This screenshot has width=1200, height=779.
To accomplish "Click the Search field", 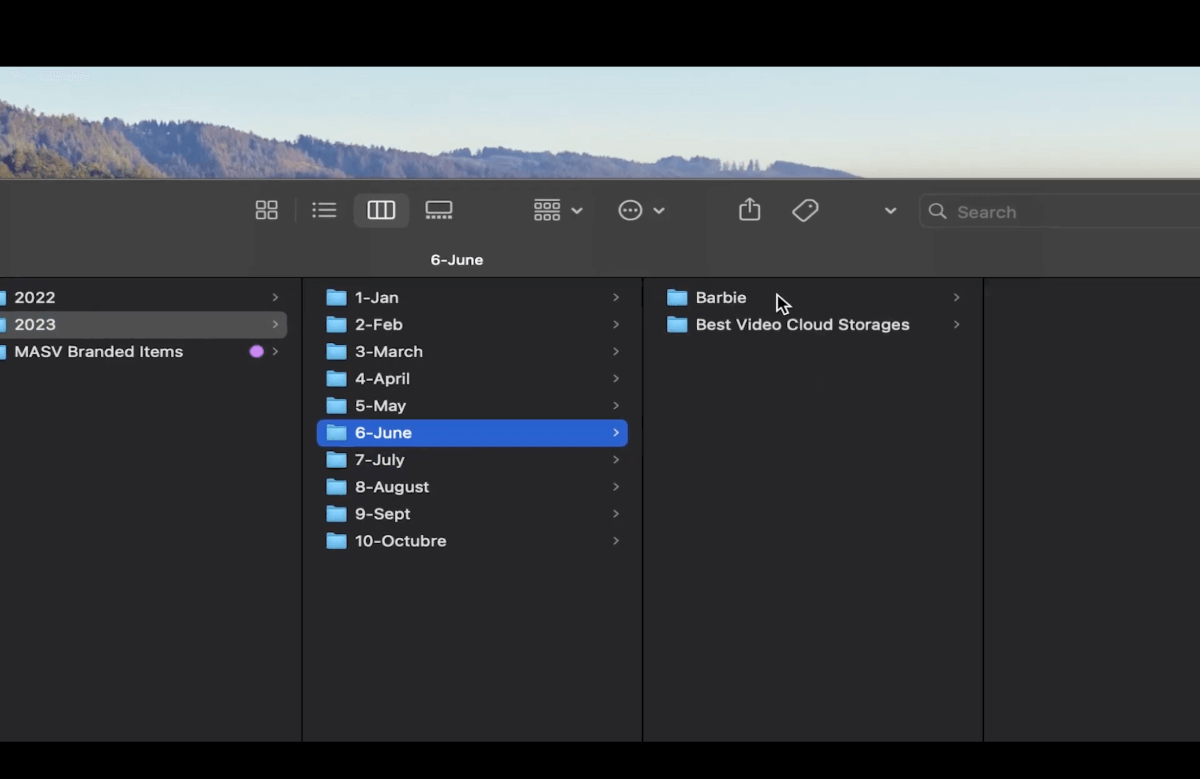I will [x=1060, y=211].
